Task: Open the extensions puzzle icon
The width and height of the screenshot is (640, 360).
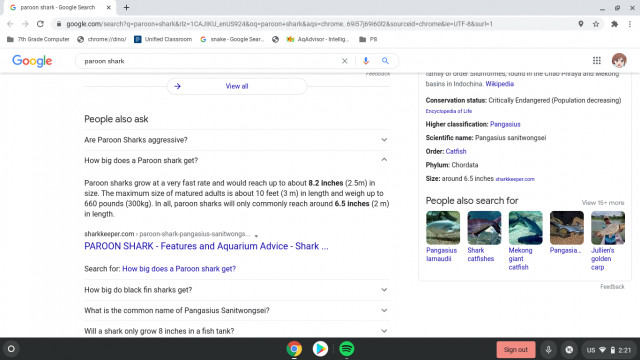Action: click(614, 24)
